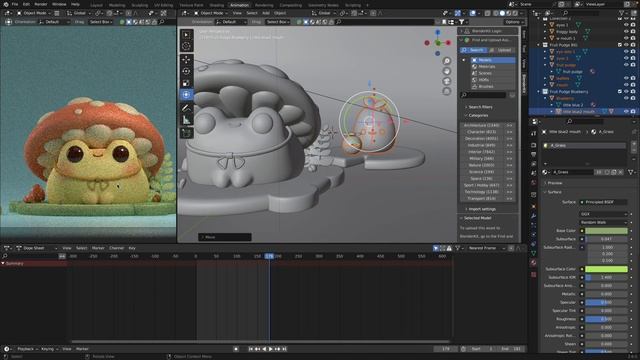Click the Play animation button

pos(271,349)
